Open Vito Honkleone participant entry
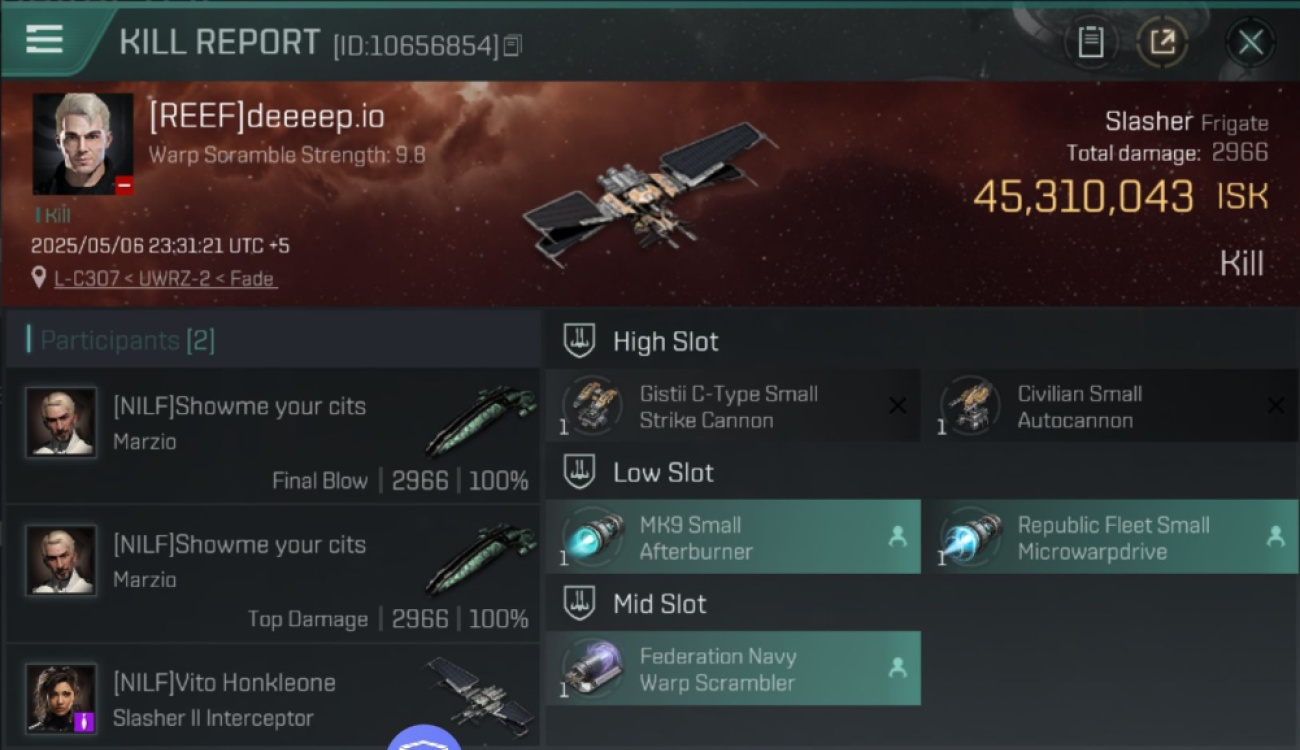This screenshot has height=750, width=1300. point(273,696)
